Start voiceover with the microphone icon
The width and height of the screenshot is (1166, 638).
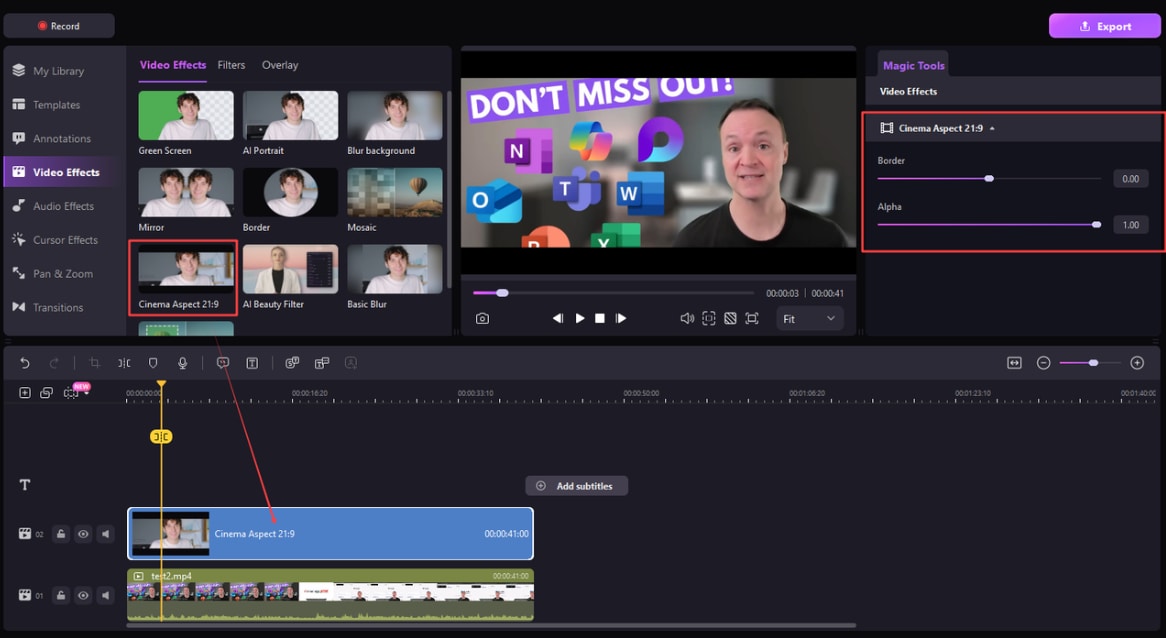(x=182, y=363)
